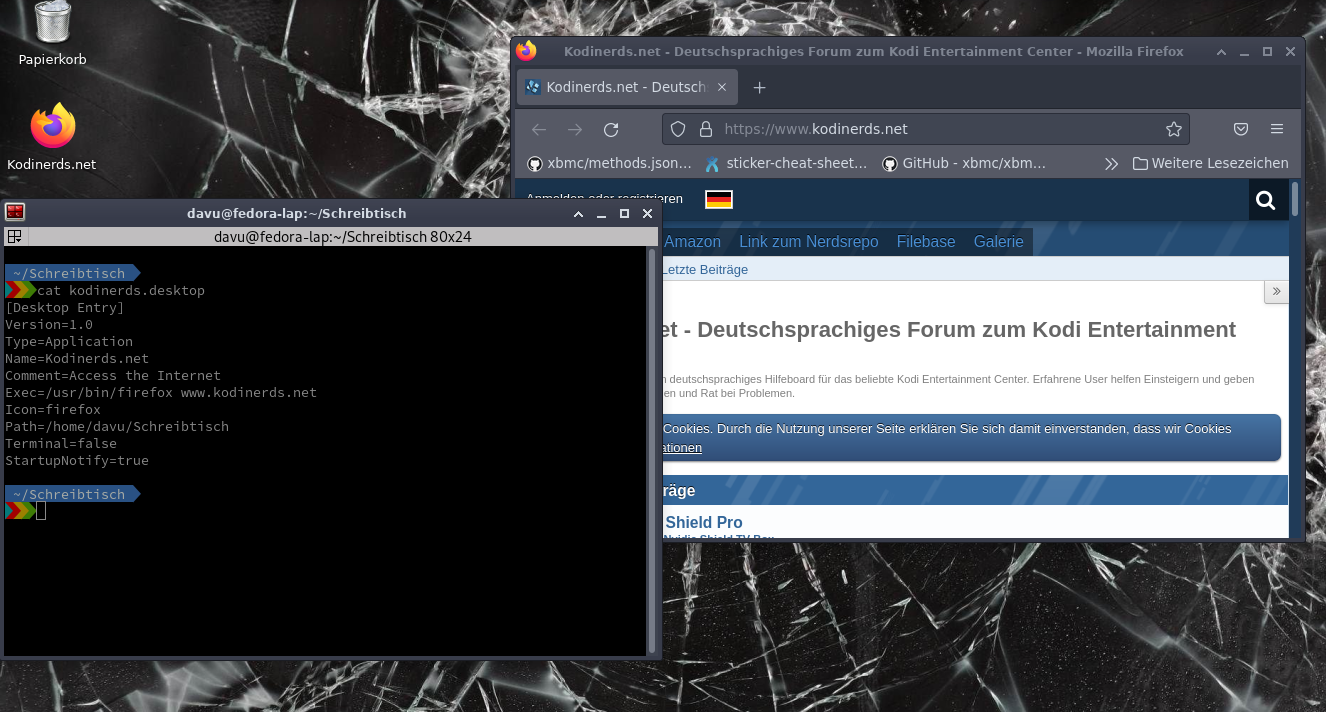Open tracking protection shield icon
Screen dimensions: 1326x712
click(x=678, y=129)
